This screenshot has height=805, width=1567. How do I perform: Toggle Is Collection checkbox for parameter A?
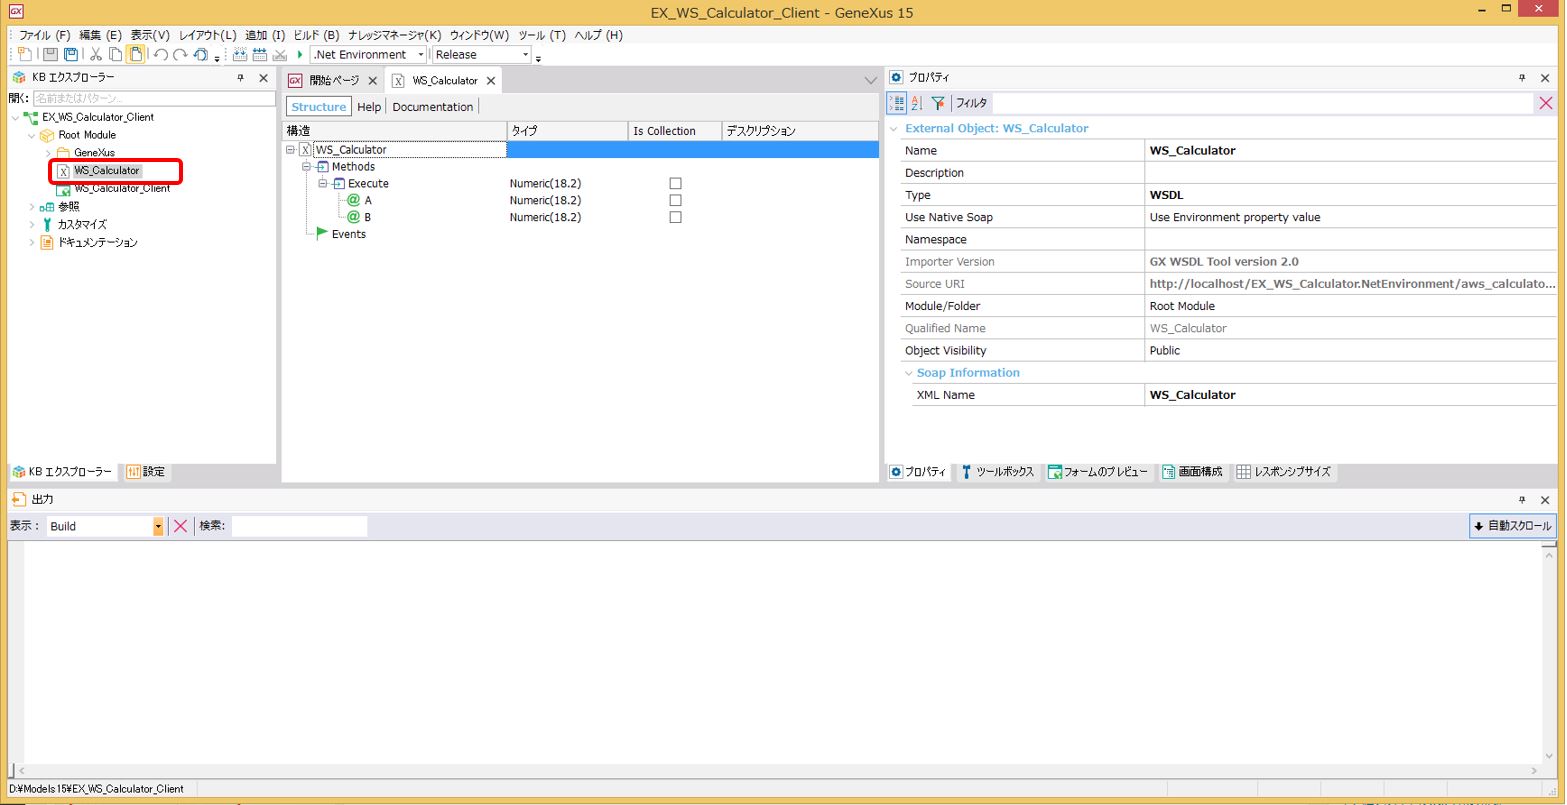click(675, 201)
